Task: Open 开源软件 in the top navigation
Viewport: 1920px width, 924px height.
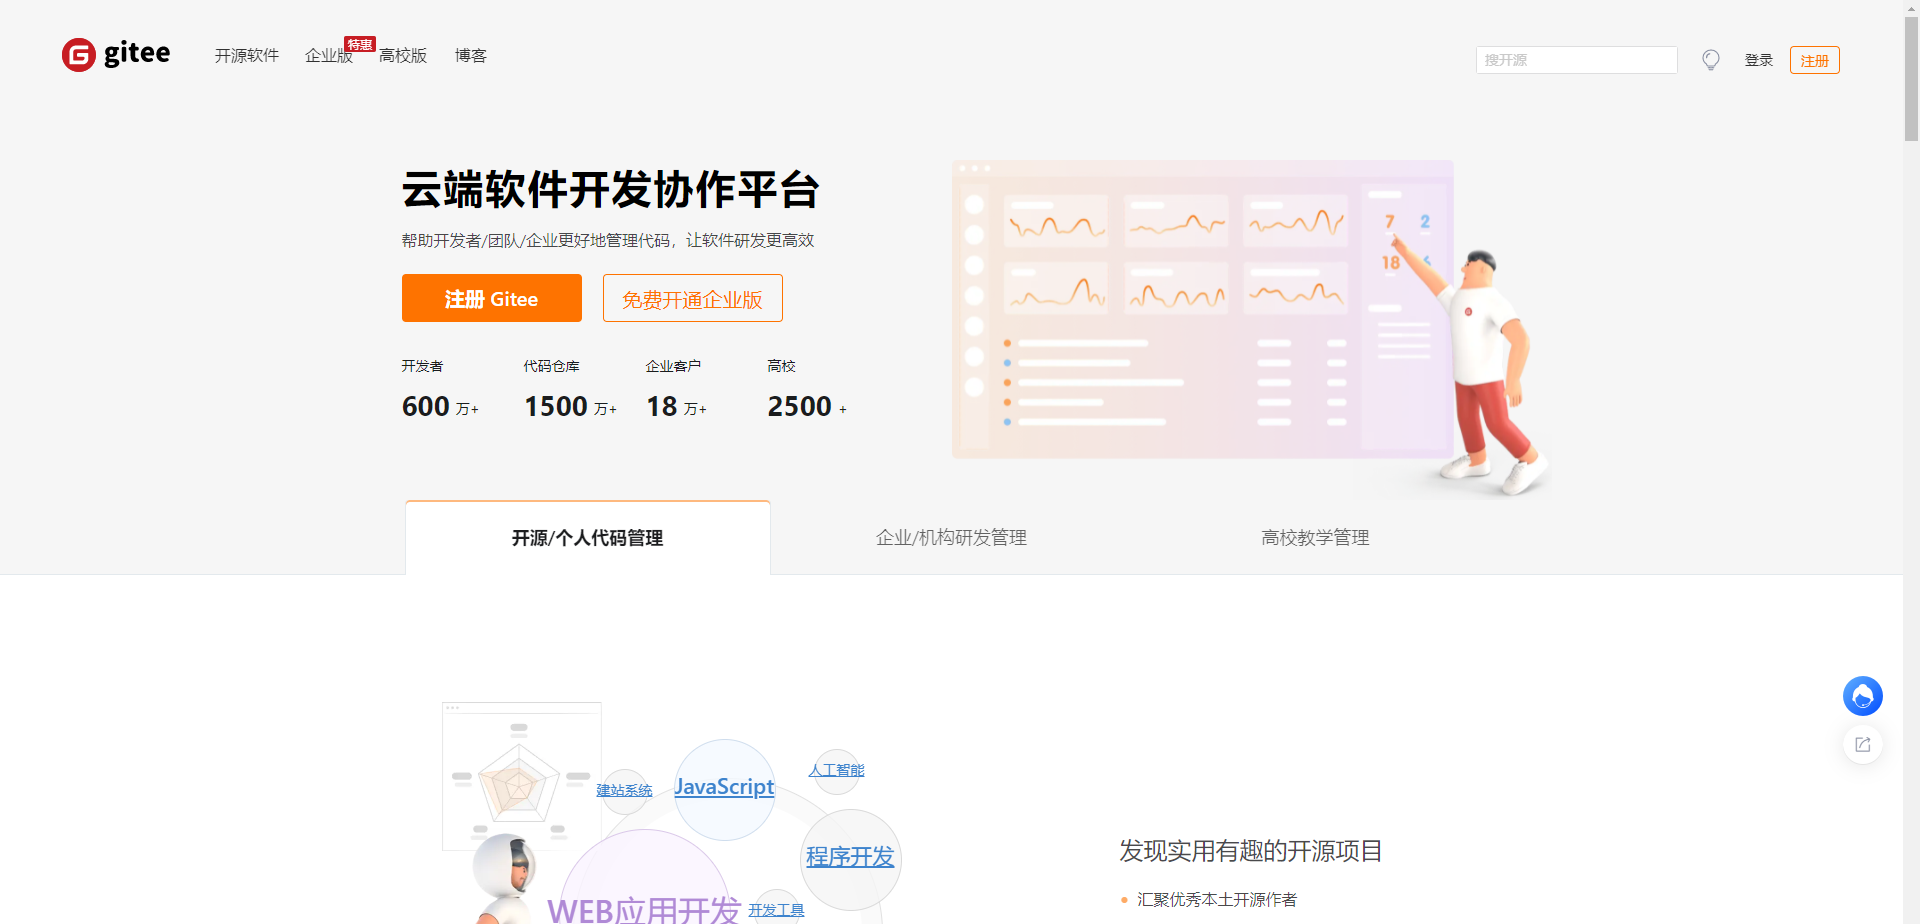Action: tap(246, 56)
